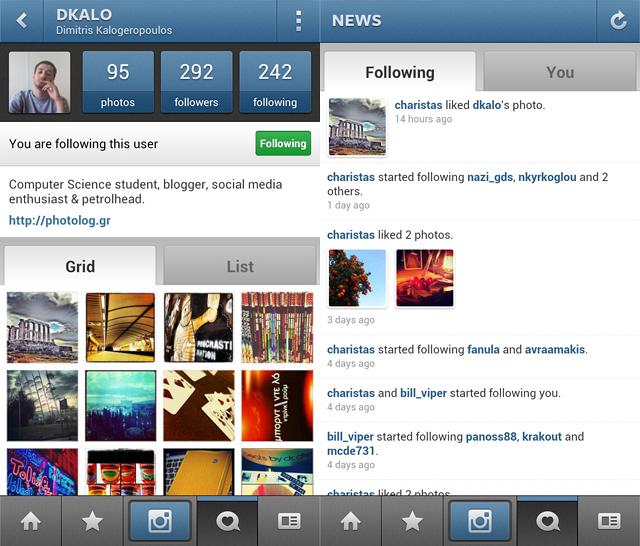
Task: Select the Following news tab
Action: point(400,72)
